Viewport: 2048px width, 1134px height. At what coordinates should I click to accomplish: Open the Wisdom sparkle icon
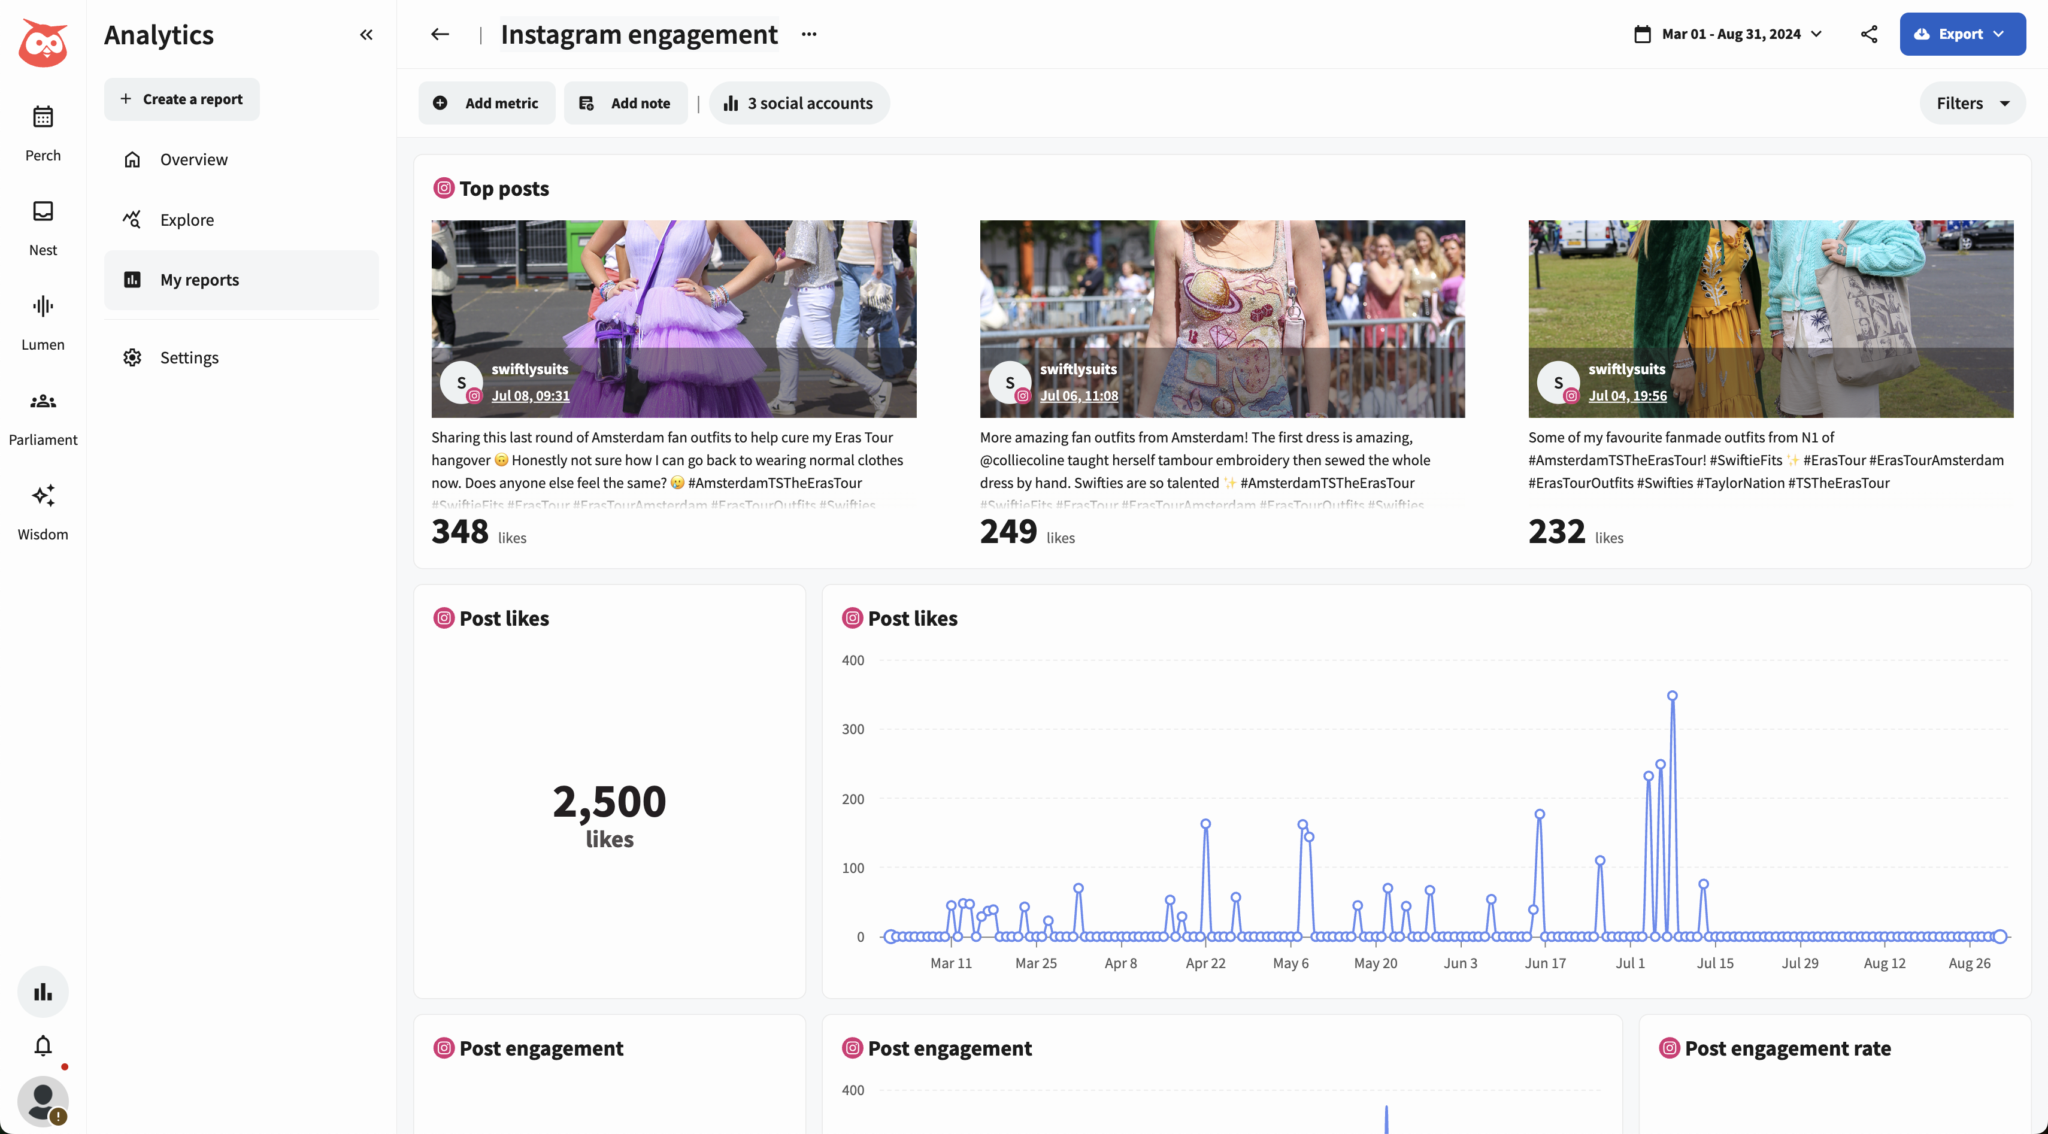click(43, 496)
